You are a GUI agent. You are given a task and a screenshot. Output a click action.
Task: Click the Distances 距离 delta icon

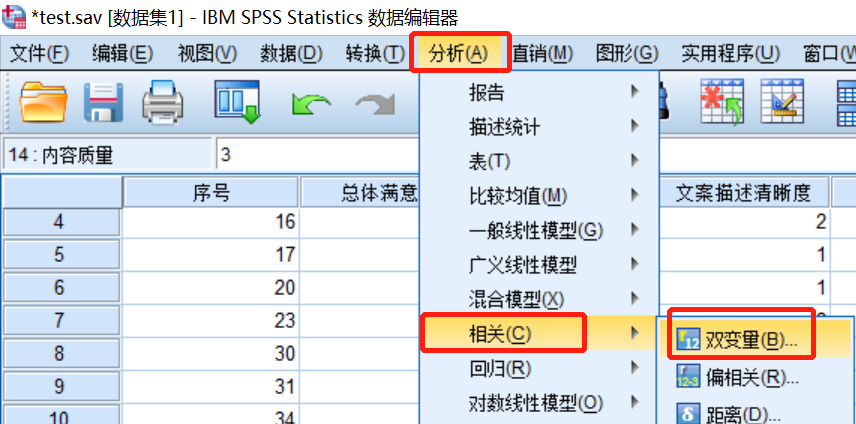click(x=687, y=413)
